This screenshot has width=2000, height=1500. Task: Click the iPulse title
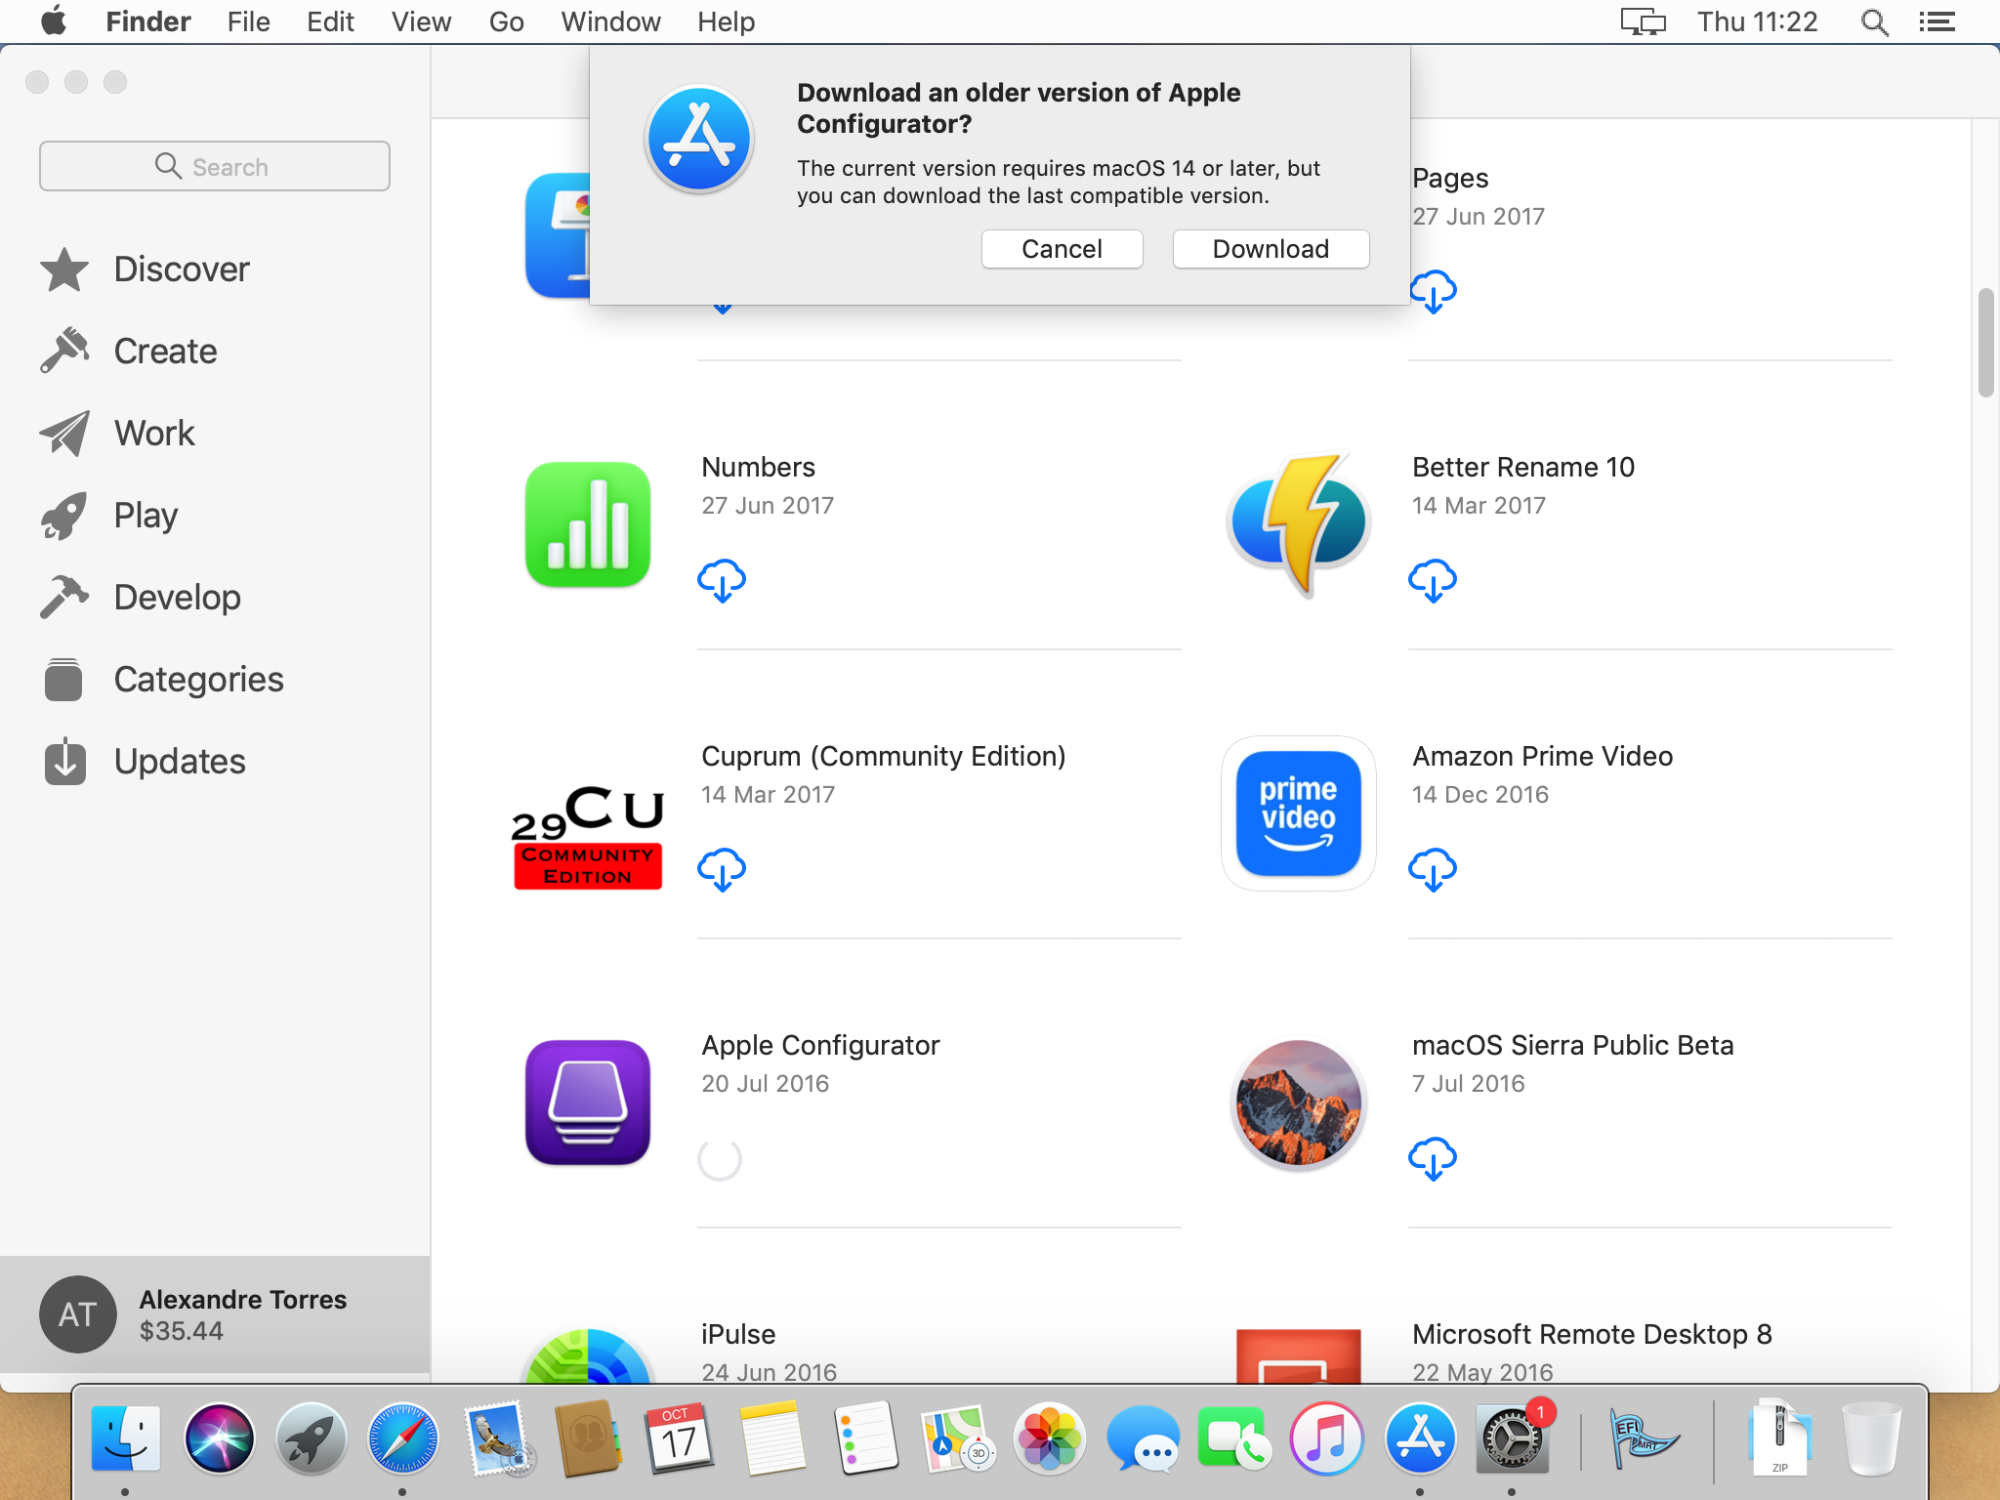pos(738,1334)
